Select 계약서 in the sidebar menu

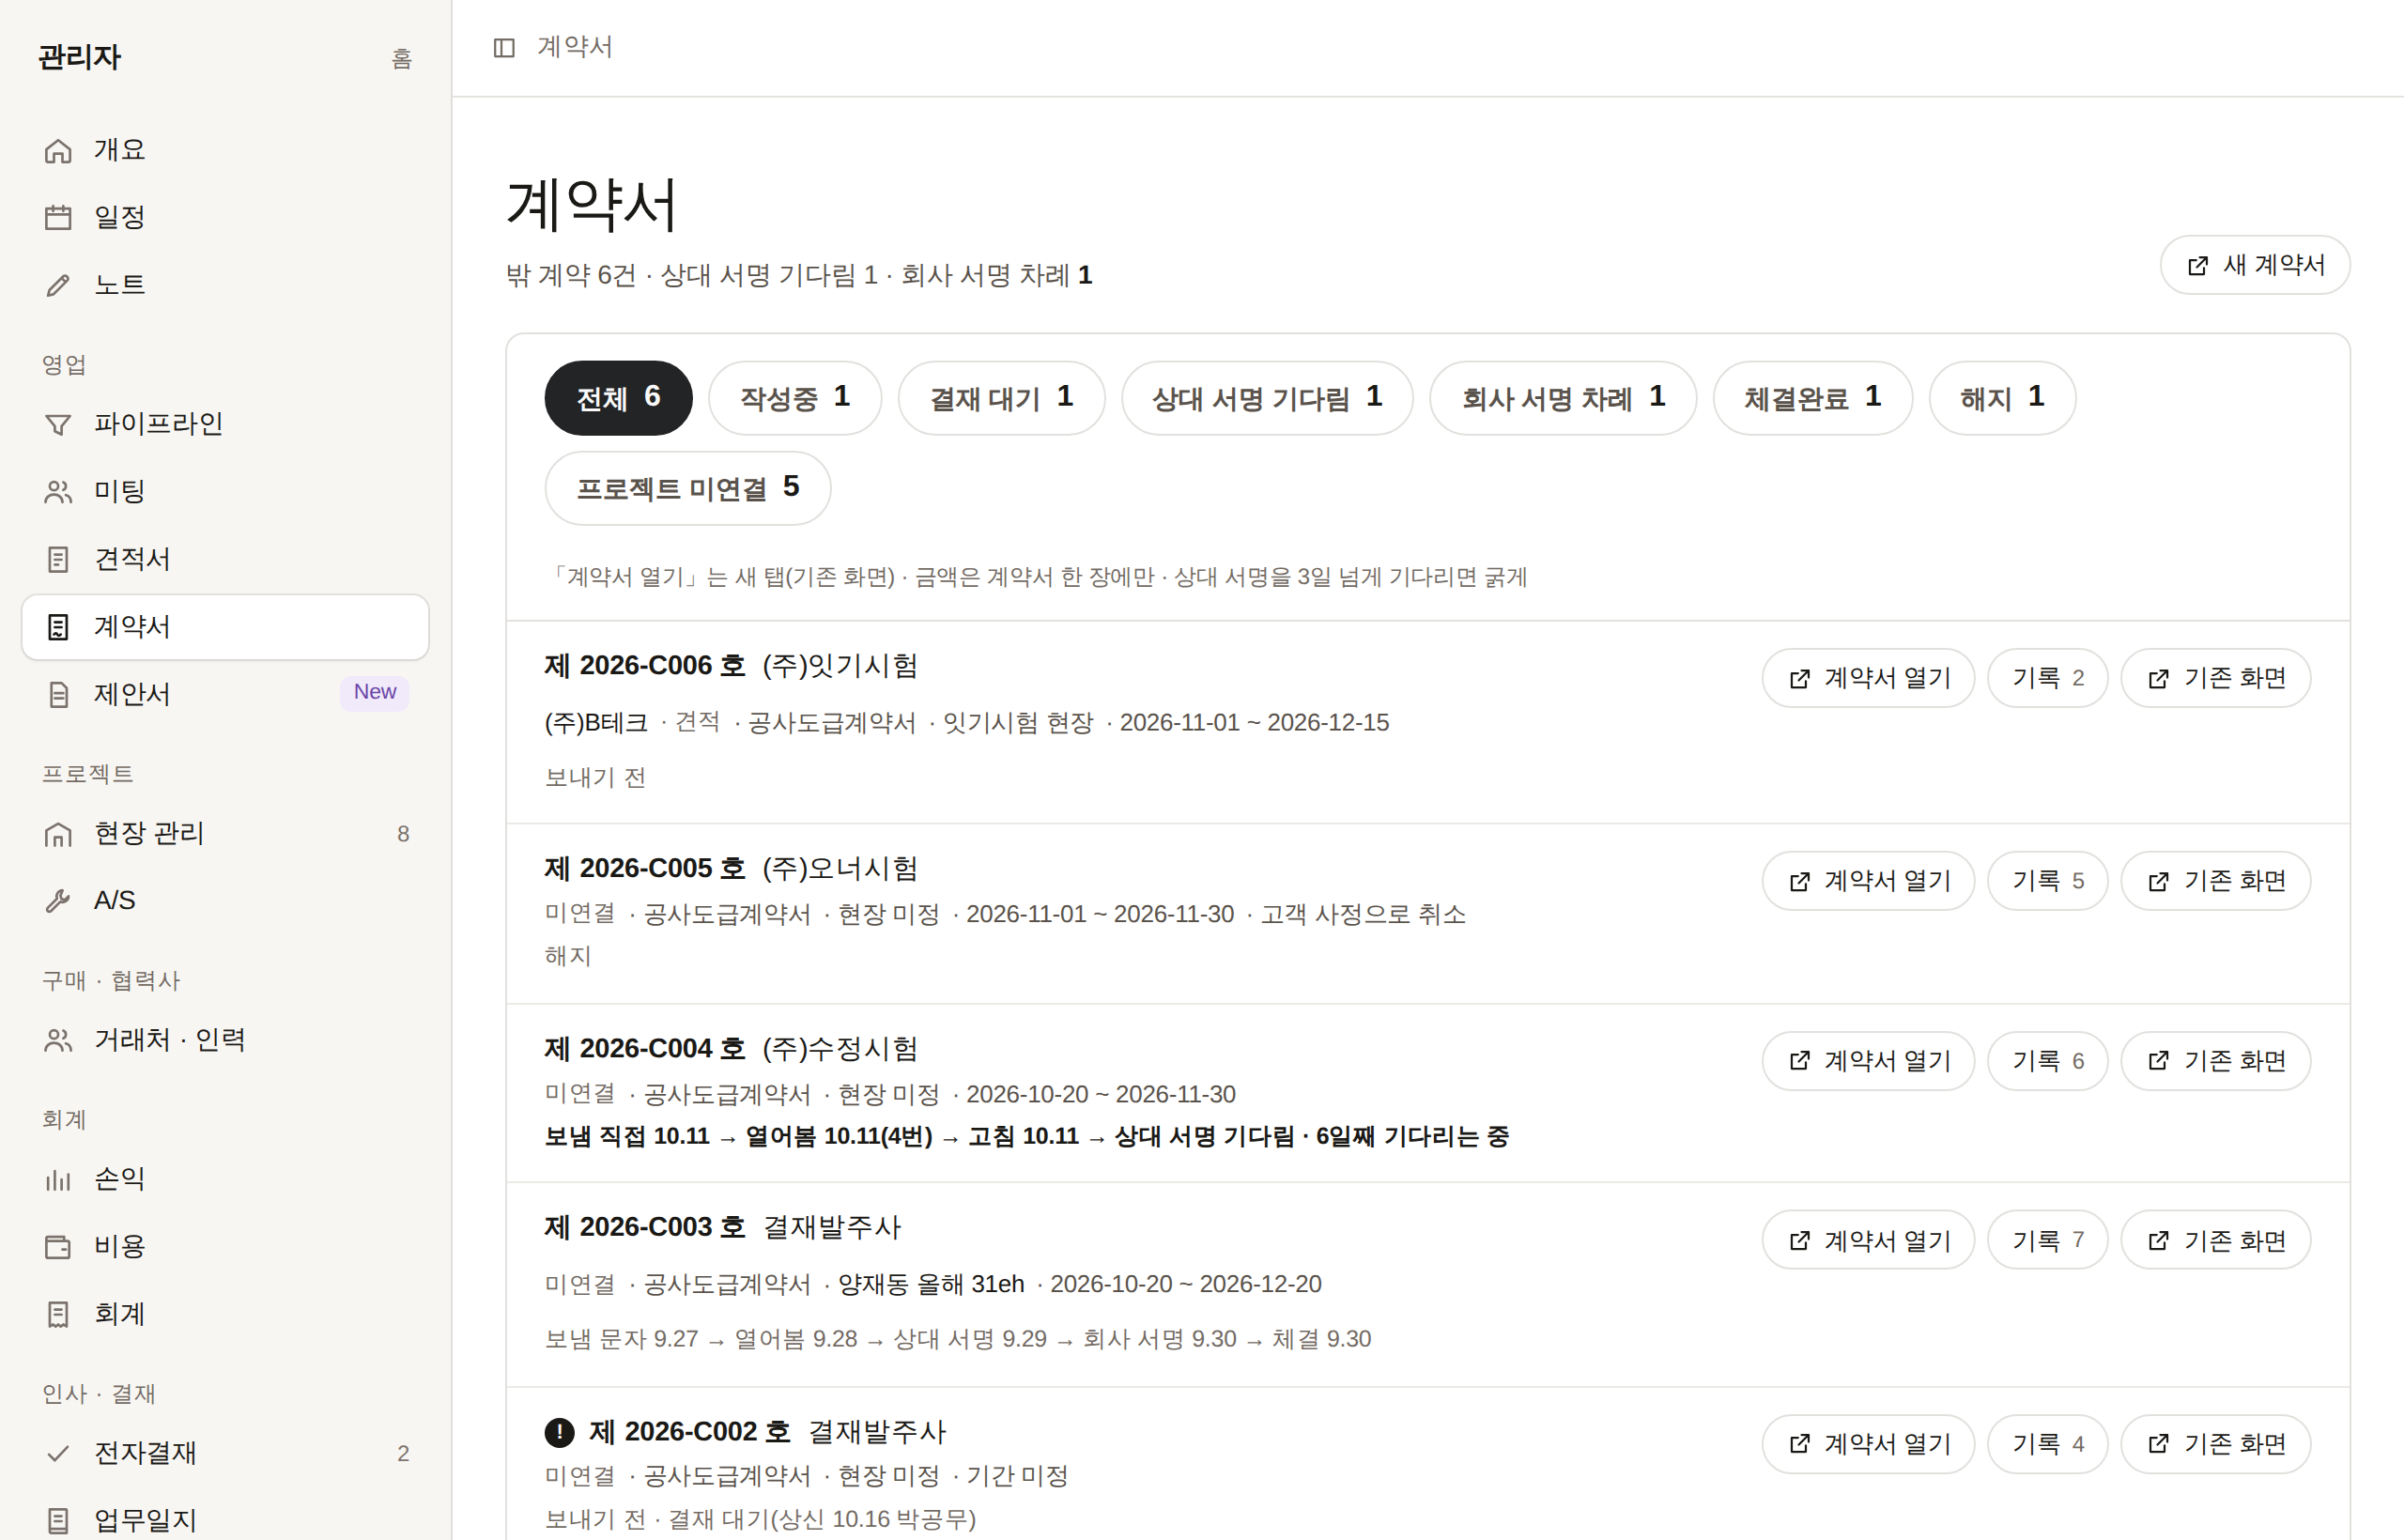coord(225,627)
